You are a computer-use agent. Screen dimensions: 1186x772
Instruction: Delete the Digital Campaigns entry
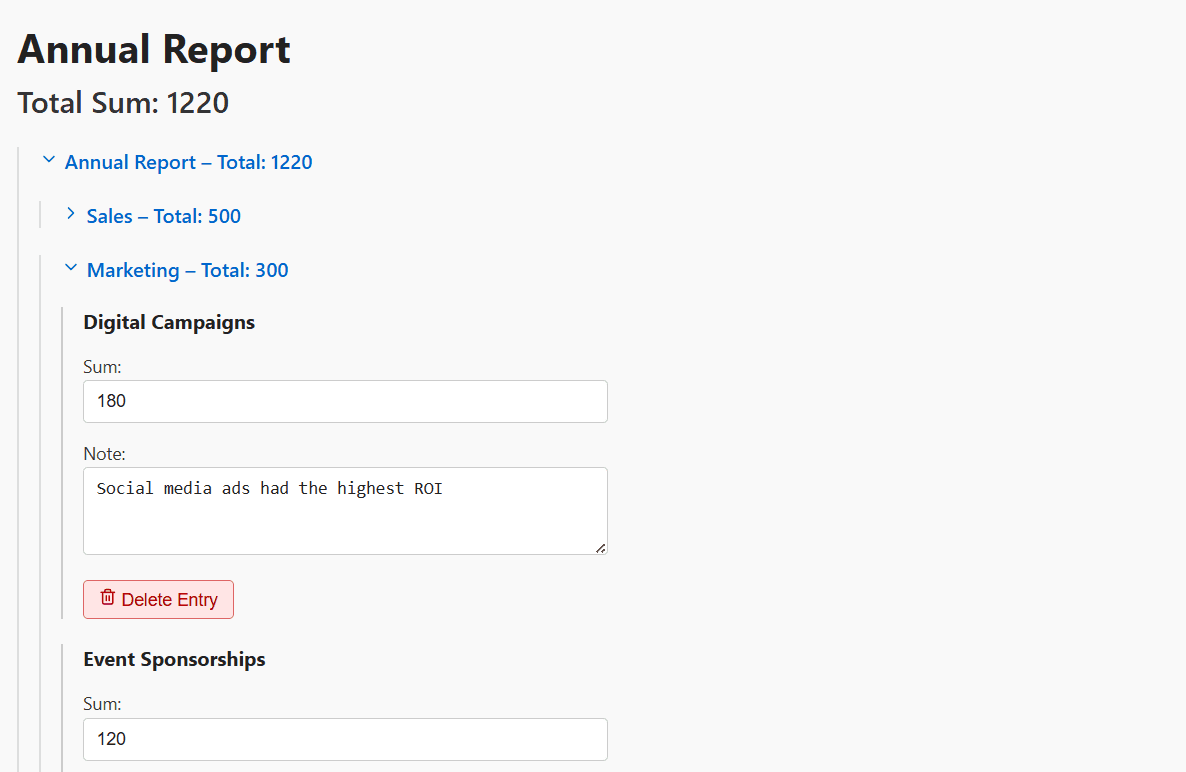tap(158, 598)
